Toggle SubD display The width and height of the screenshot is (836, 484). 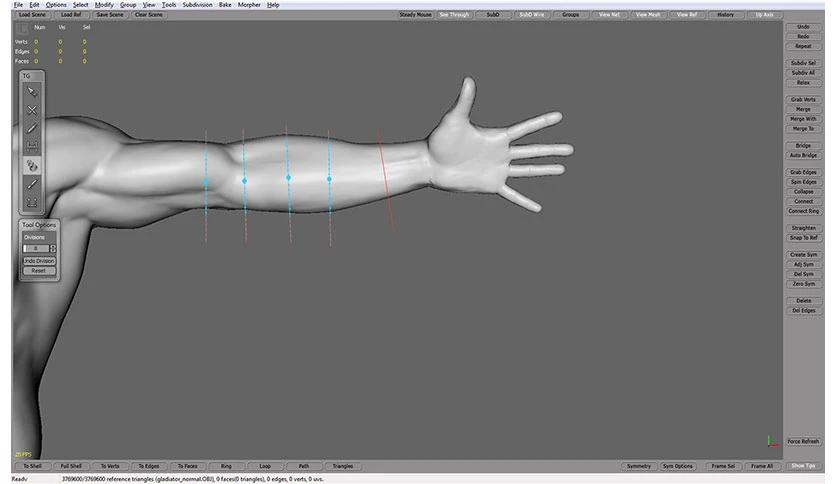tap(493, 15)
